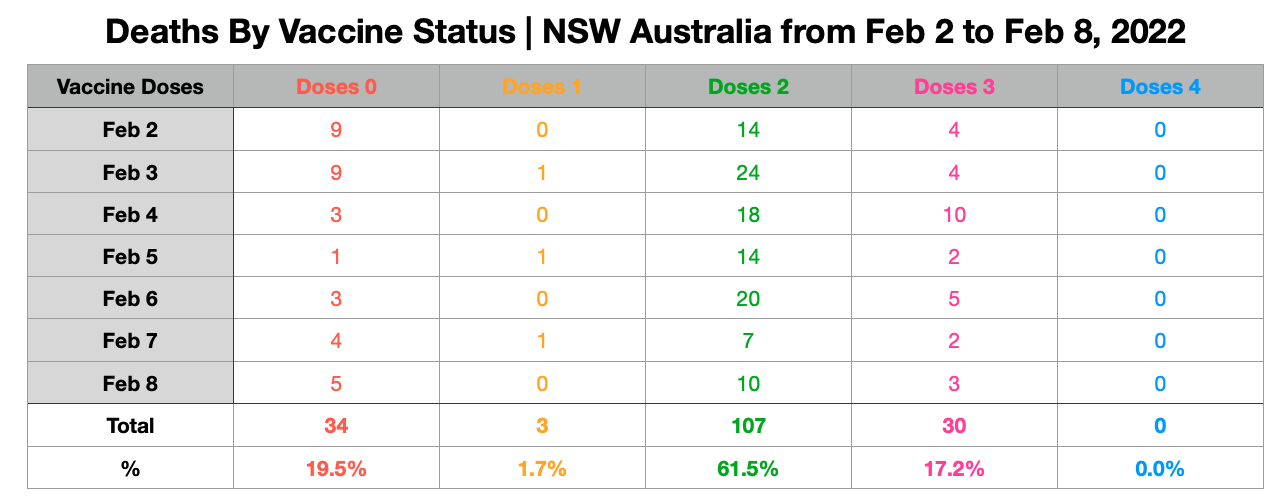1286x503 pixels.
Task: Select the 17.2% percentage cell
Action: click(954, 468)
